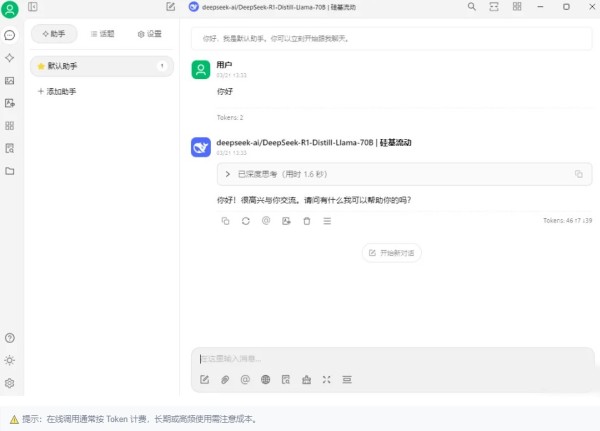Screen dimensions: 600x431
Task: Delete the assistant reply message
Action: point(307,221)
